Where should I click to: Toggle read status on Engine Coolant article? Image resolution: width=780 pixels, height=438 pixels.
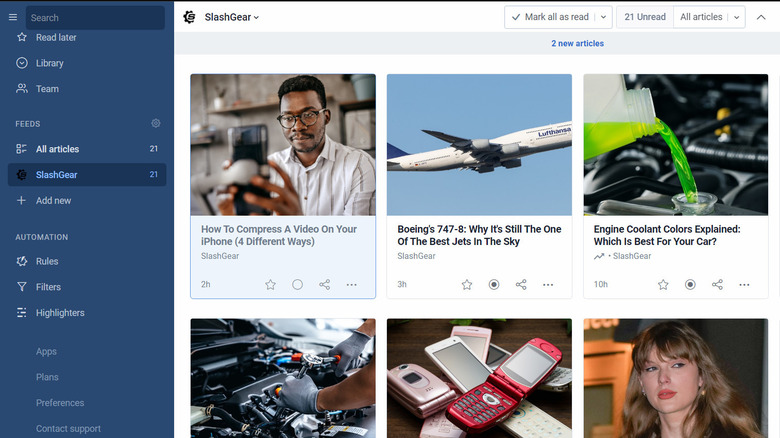click(690, 285)
